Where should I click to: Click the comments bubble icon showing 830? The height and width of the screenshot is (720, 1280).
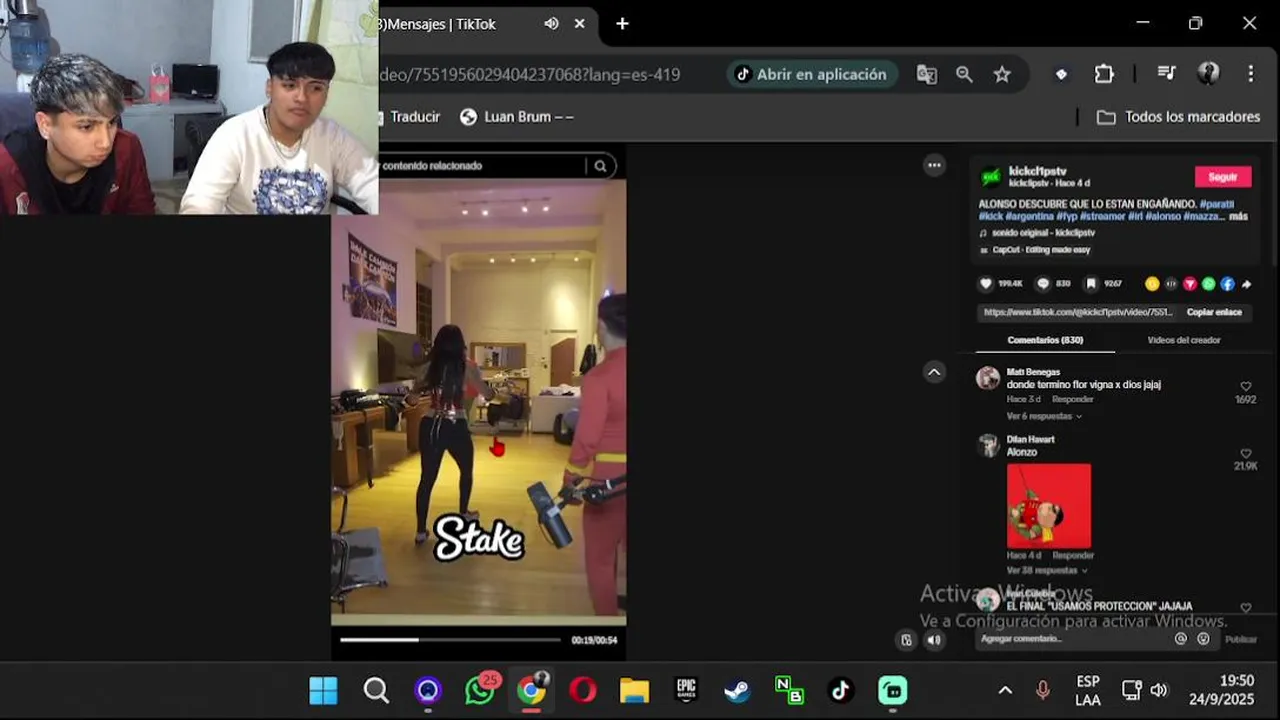pyautogui.click(x=1043, y=284)
